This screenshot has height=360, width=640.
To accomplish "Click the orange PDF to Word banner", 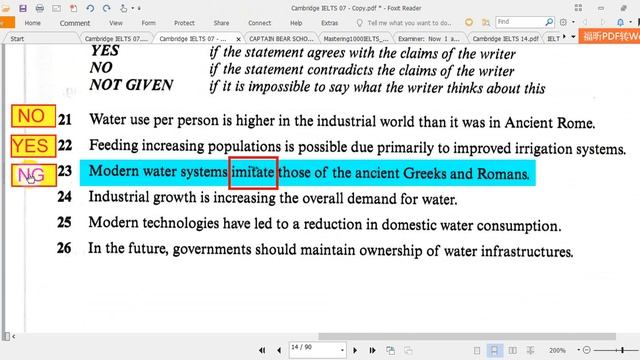I will click(x=609, y=36).
